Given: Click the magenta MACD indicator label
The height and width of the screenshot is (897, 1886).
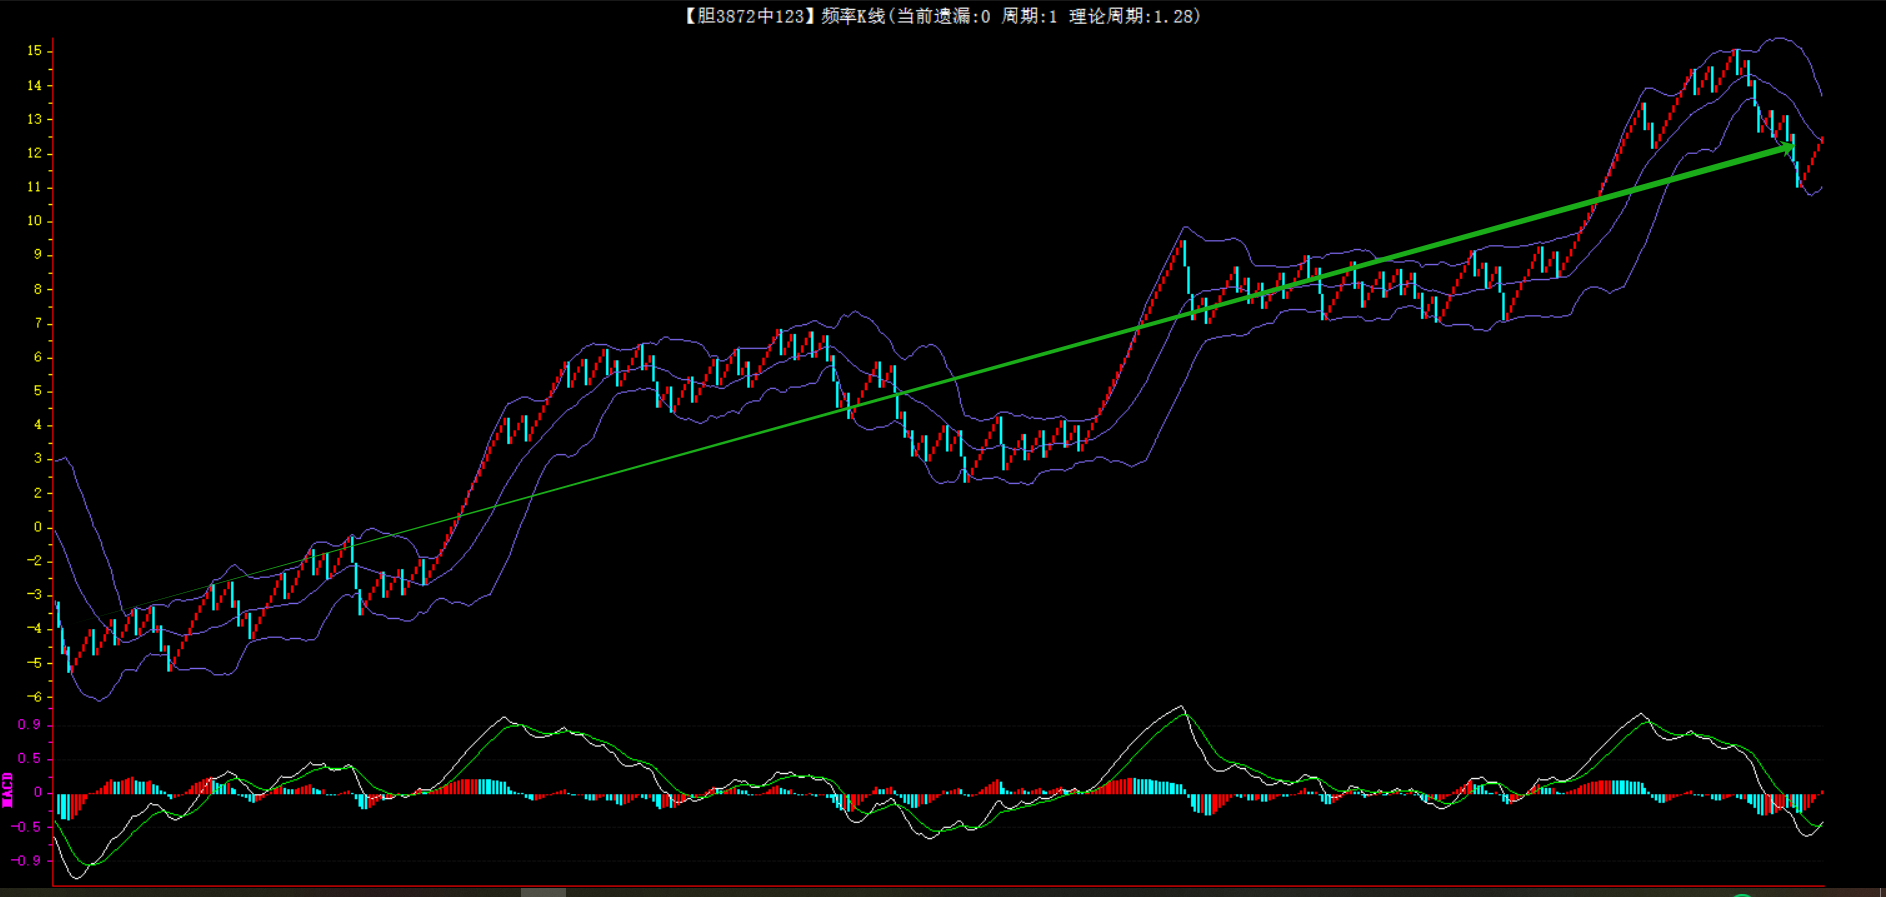Looking at the screenshot, I should pyautogui.click(x=8, y=789).
